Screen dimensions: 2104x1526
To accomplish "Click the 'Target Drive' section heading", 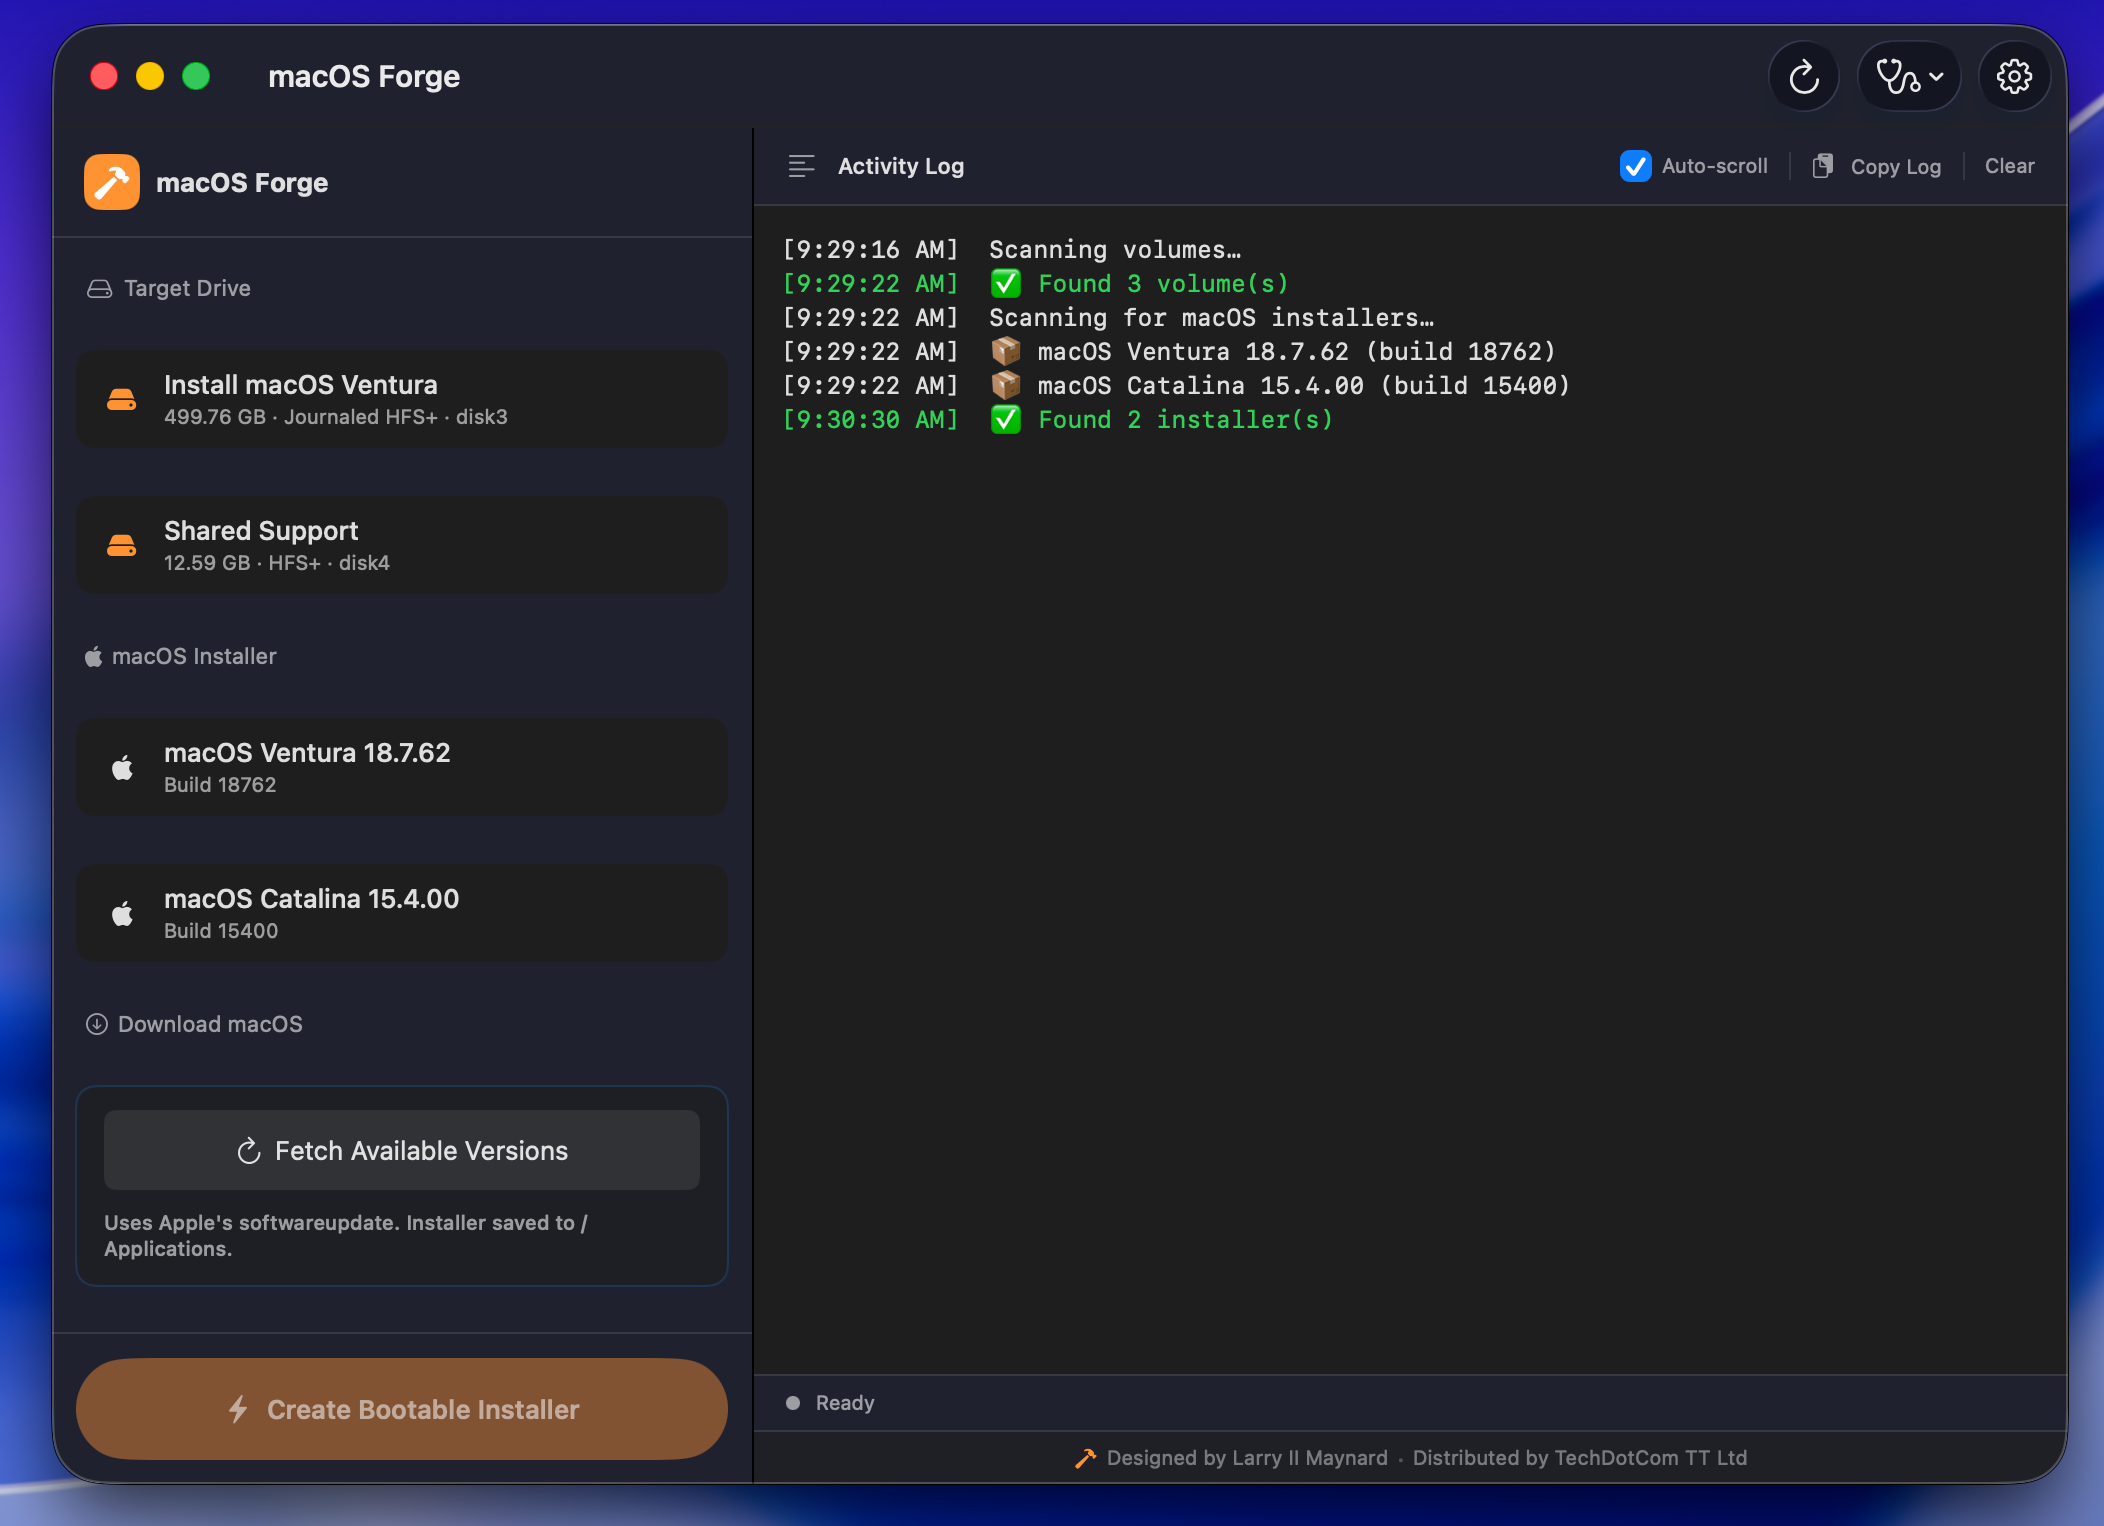I will coord(187,288).
